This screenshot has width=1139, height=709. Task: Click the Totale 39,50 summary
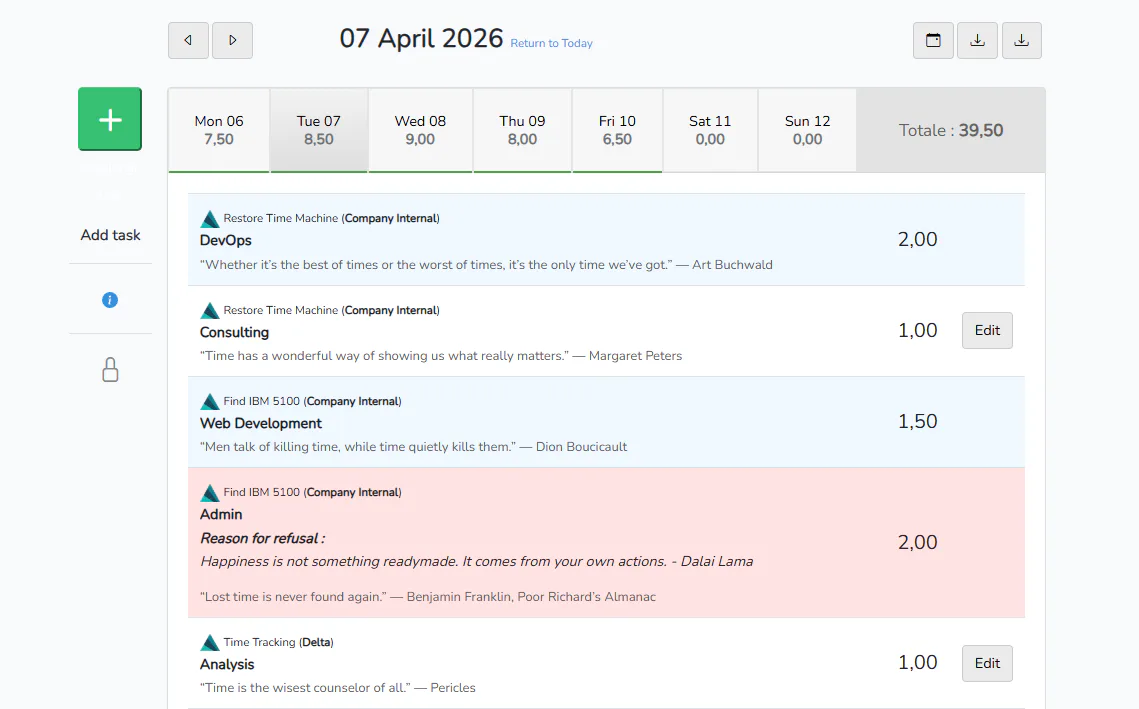(x=951, y=130)
